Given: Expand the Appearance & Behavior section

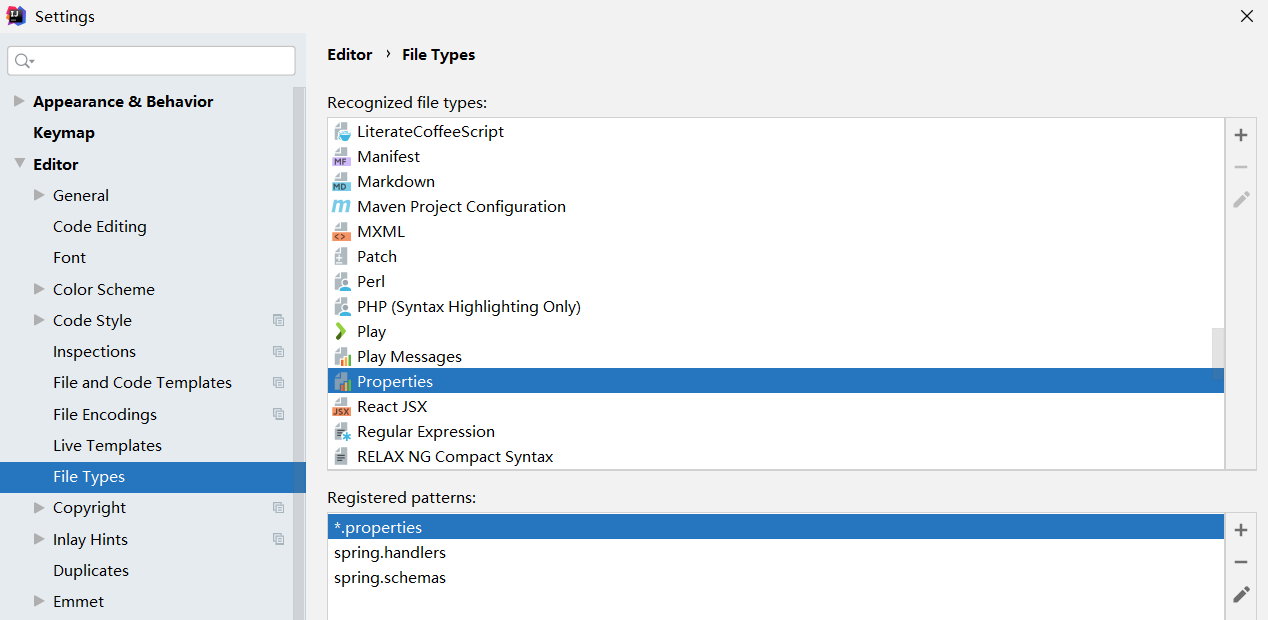Looking at the screenshot, I should click(19, 101).
